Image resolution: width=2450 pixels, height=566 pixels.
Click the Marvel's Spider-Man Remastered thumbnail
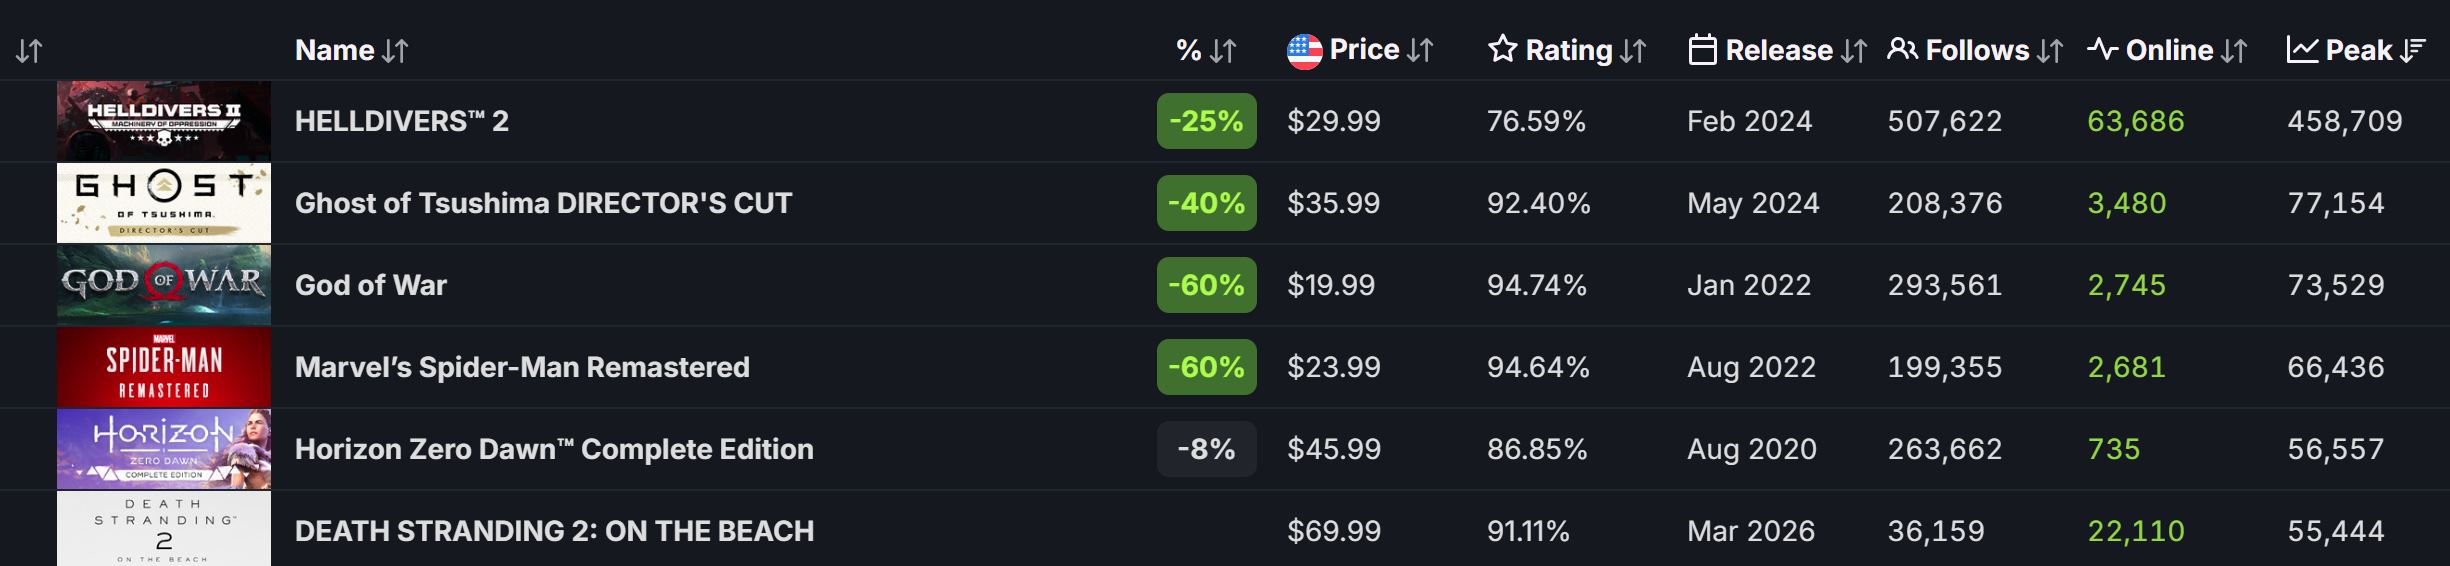[x=164, y=367]
